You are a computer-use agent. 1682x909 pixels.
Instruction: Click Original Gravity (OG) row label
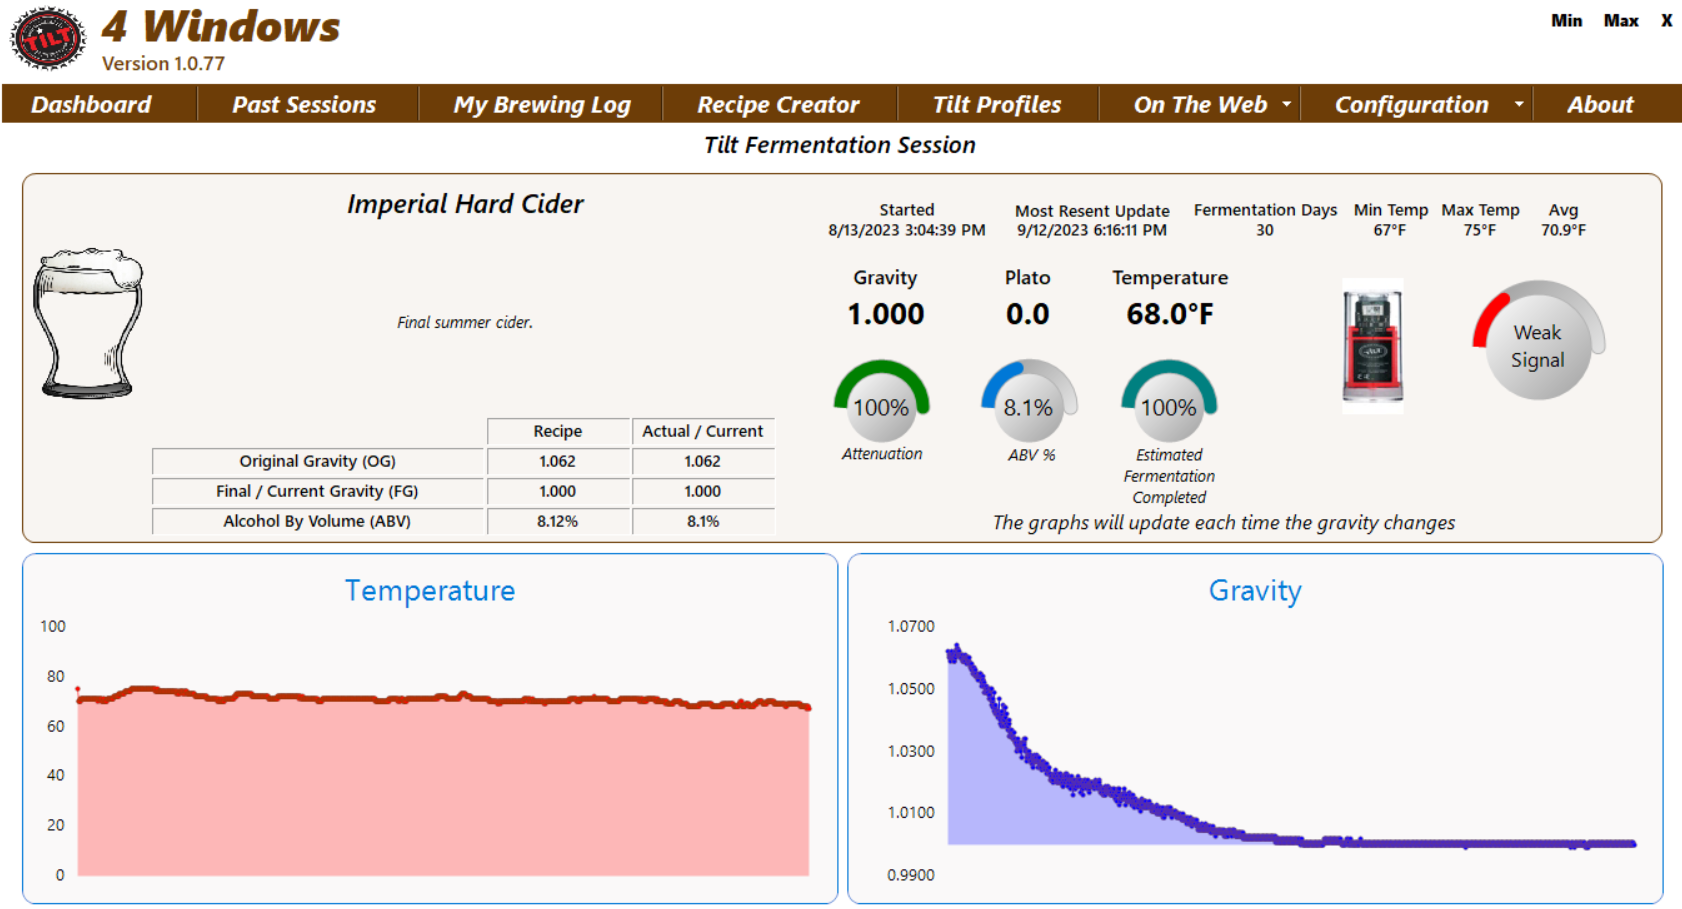tap(318, 461)
